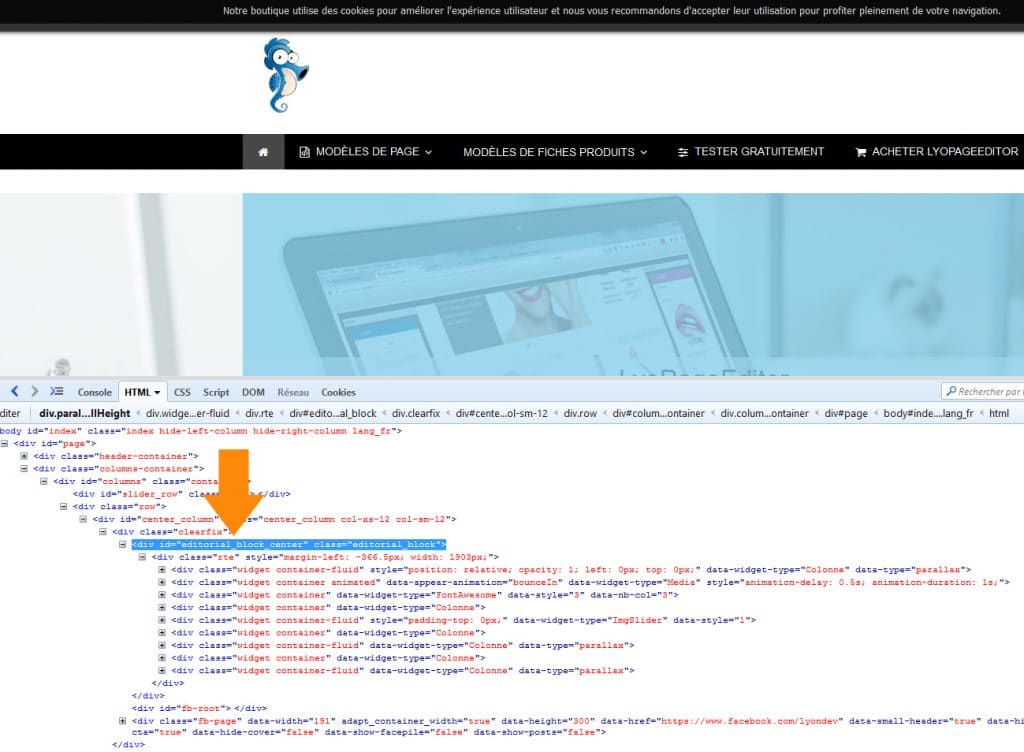Select div#edito...al_block breadcrumb

point(333,413)
